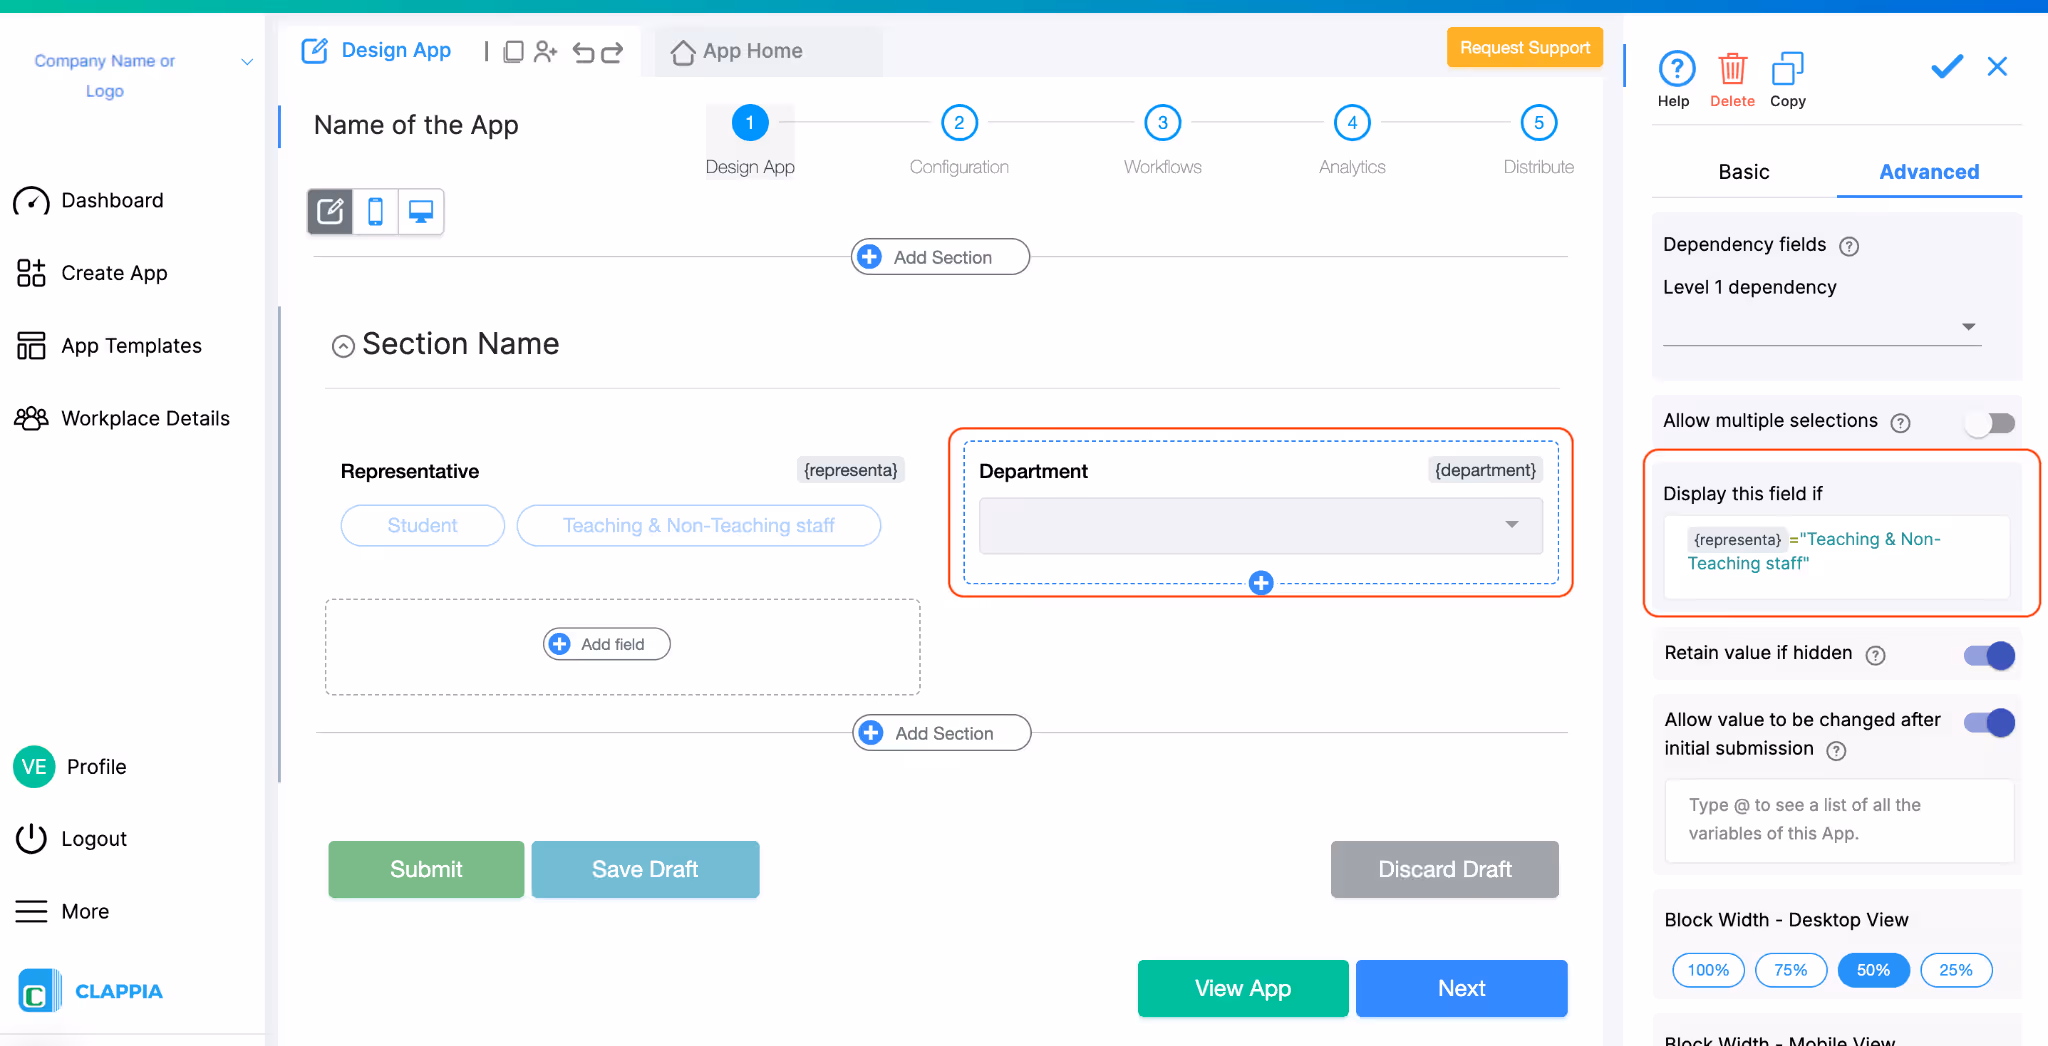The width and height of the screenshot is (2048, 1046).
Task: Set desktop block width to 50%
Action: click(1873, 970)
